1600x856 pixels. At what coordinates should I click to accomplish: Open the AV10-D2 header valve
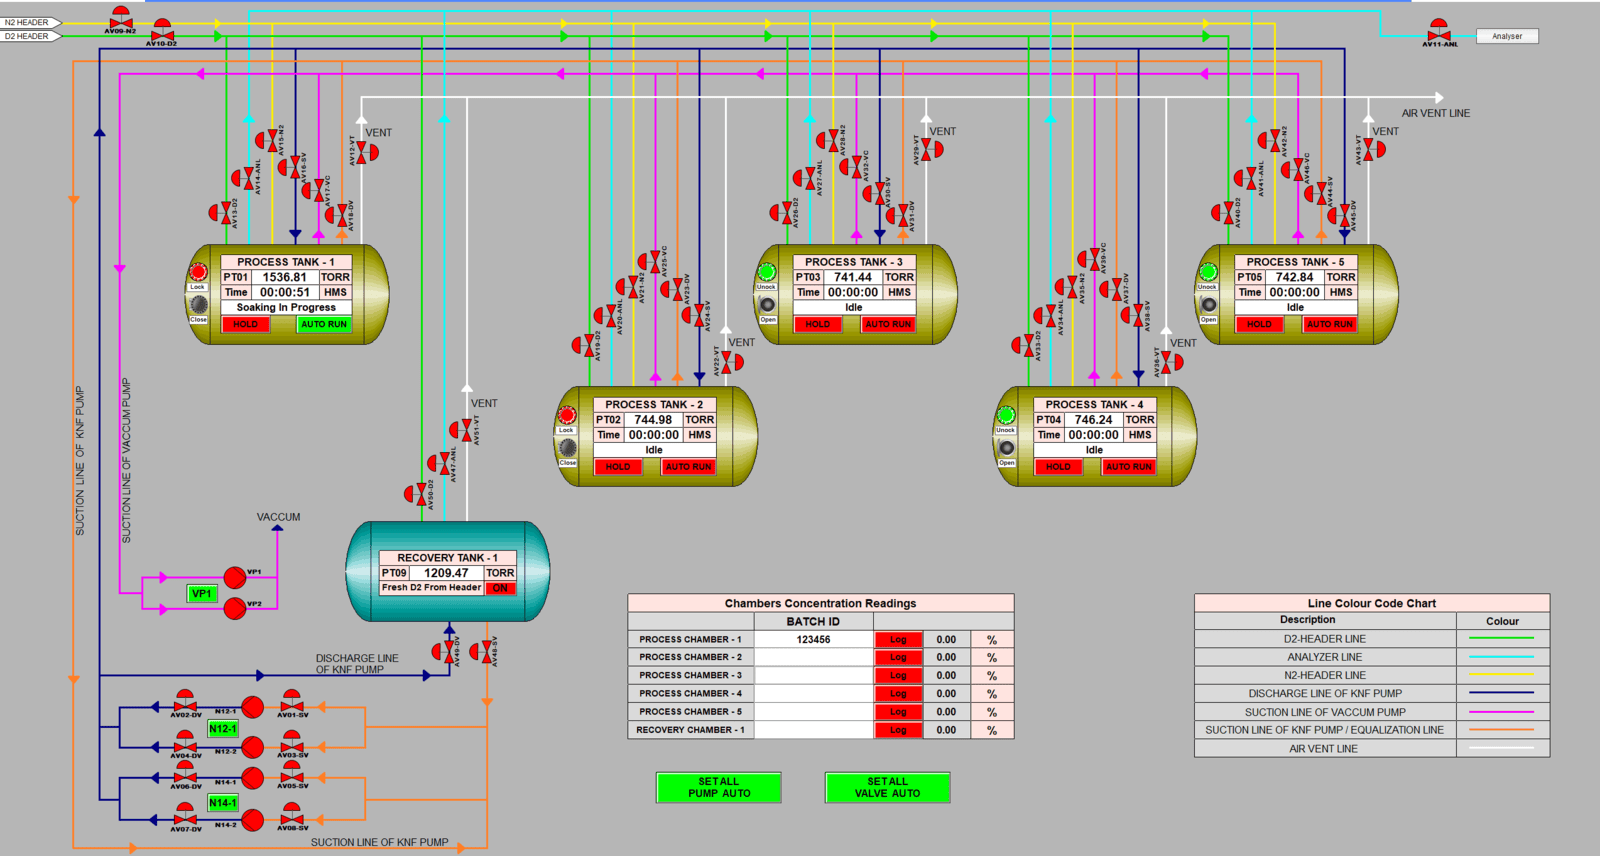click(x=161, y=33)
